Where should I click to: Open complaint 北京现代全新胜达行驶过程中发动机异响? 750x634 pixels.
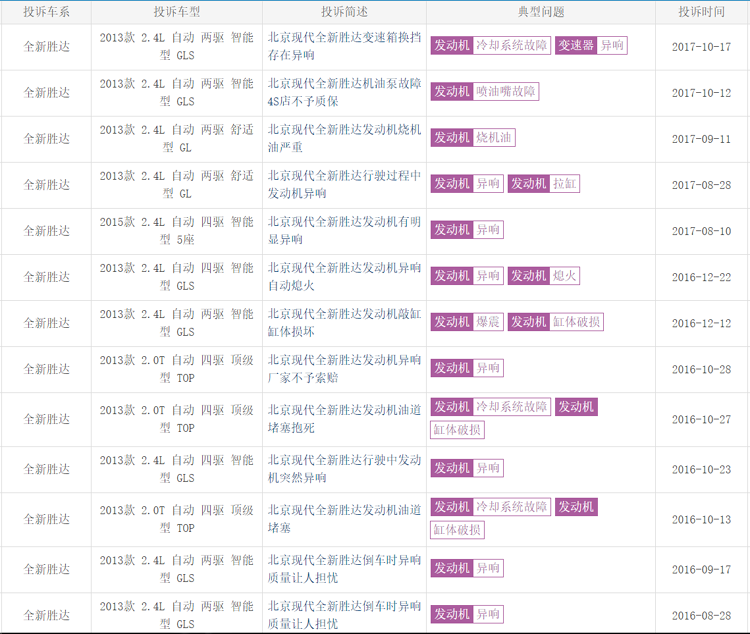(x=344, y=184)
